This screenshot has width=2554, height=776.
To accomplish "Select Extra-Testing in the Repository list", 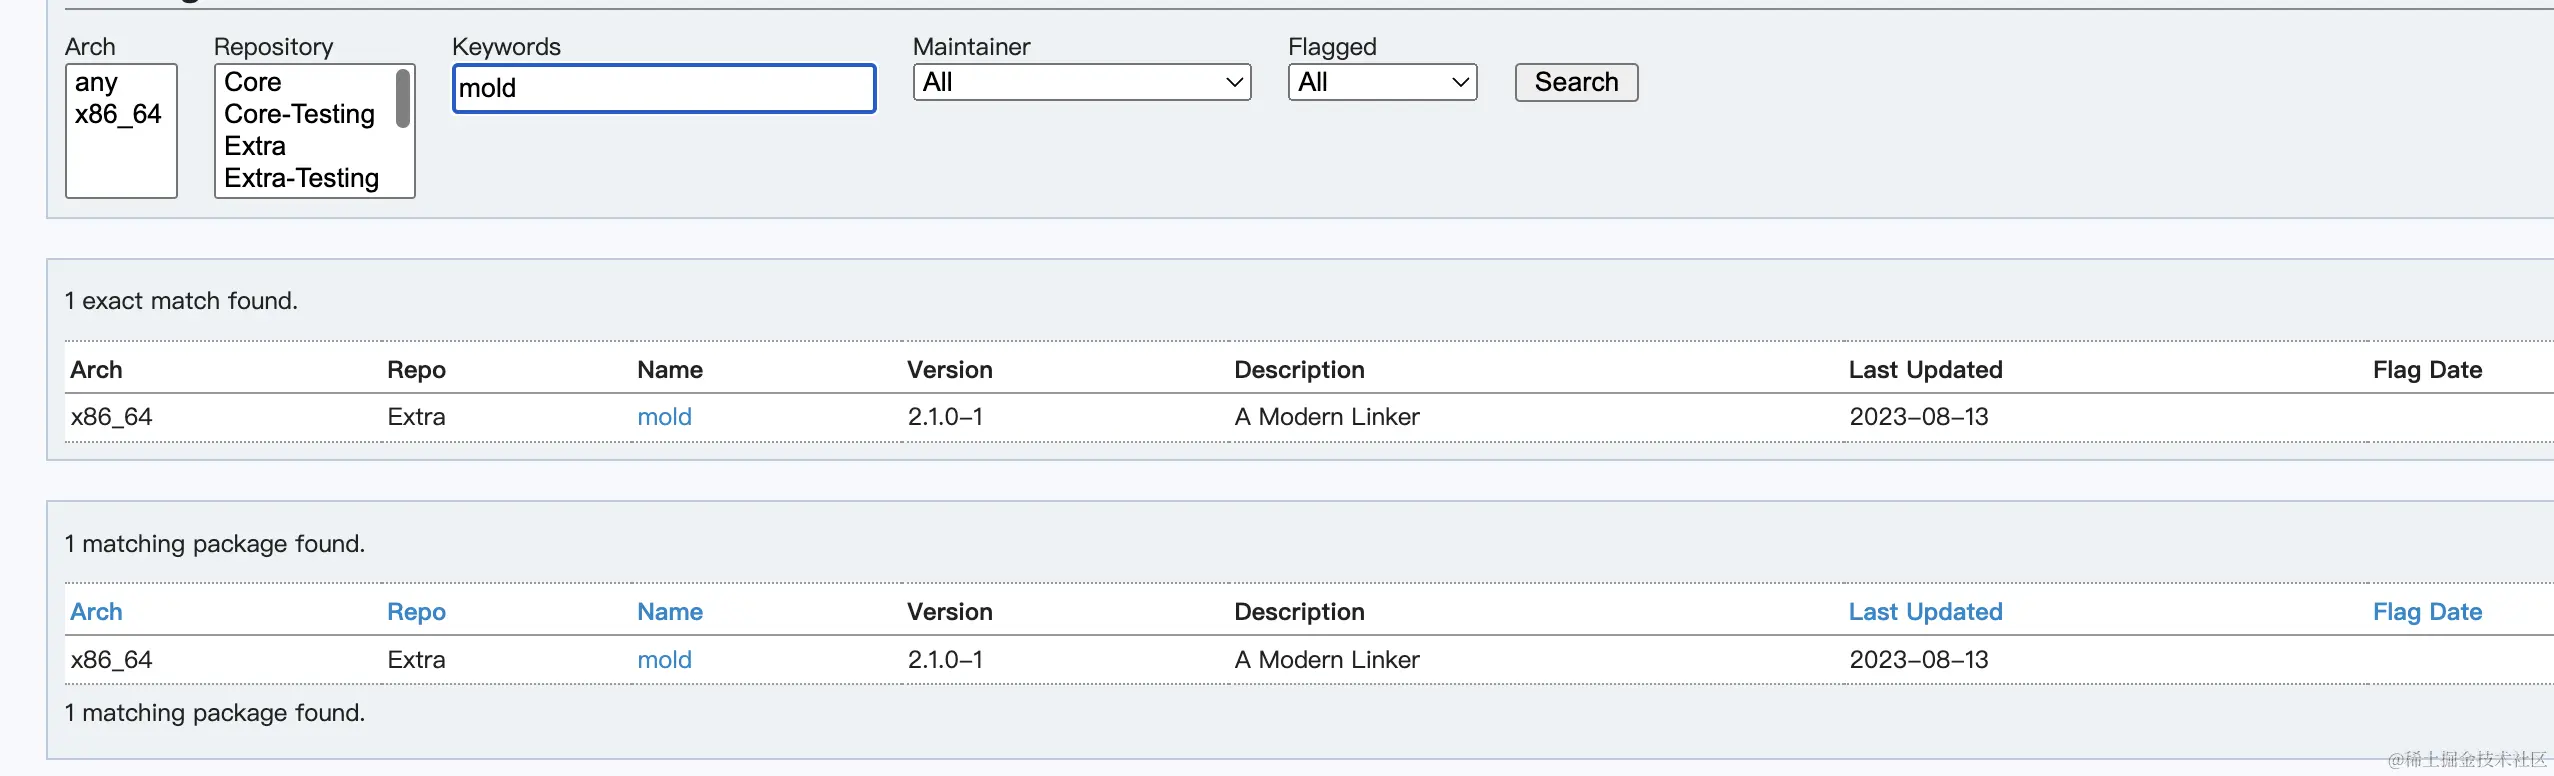I will click(301, 178).
